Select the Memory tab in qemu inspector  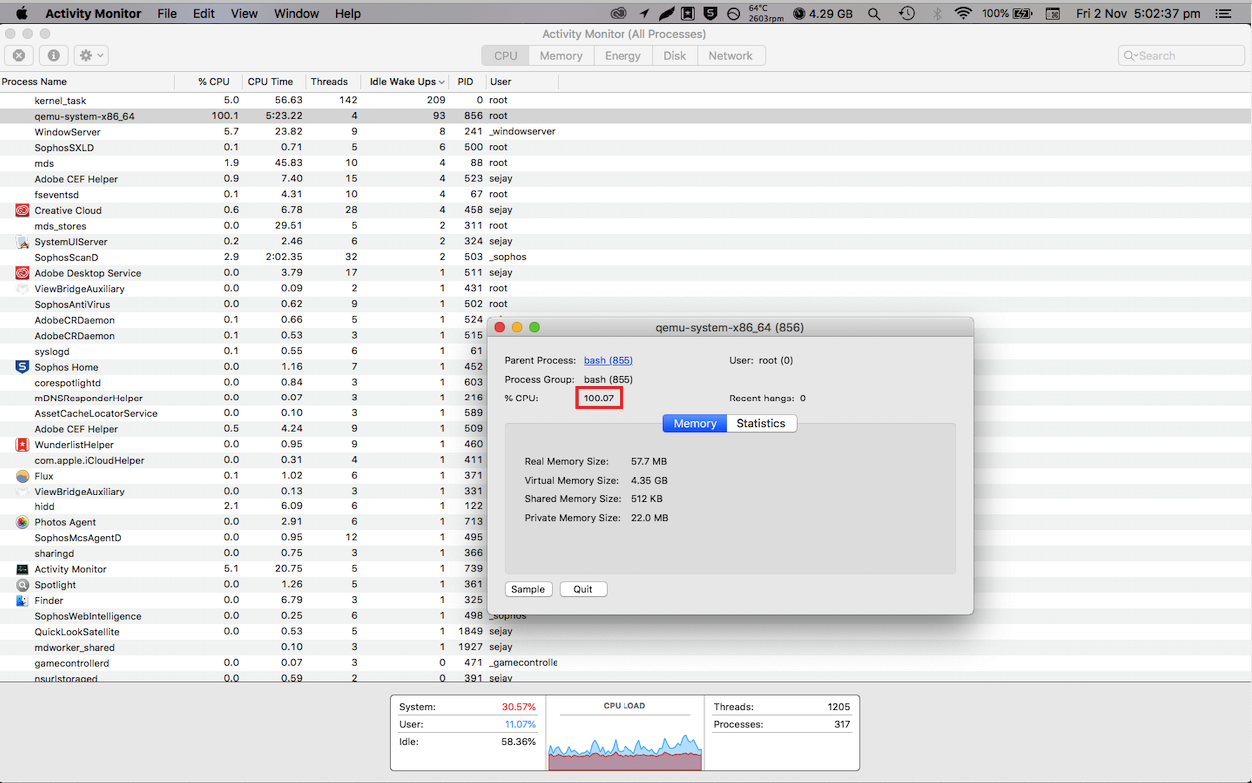click(695, 423)
